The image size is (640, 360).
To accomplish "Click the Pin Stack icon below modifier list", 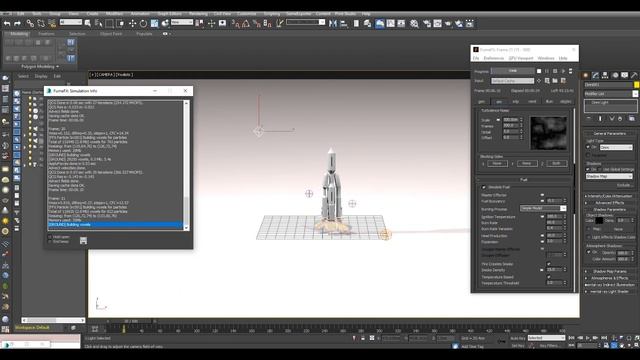I will (x=589, y=118).
